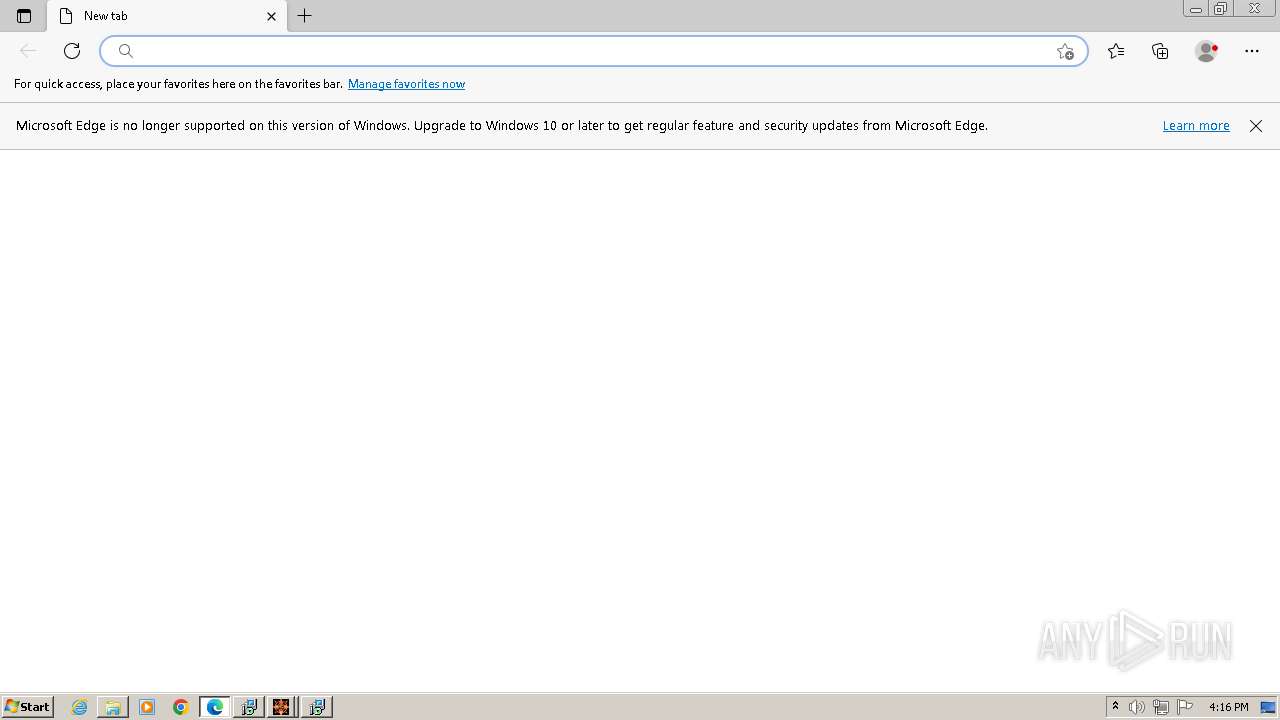
Task: Open the profile avatar menu
Action: tap(1207, 51)
